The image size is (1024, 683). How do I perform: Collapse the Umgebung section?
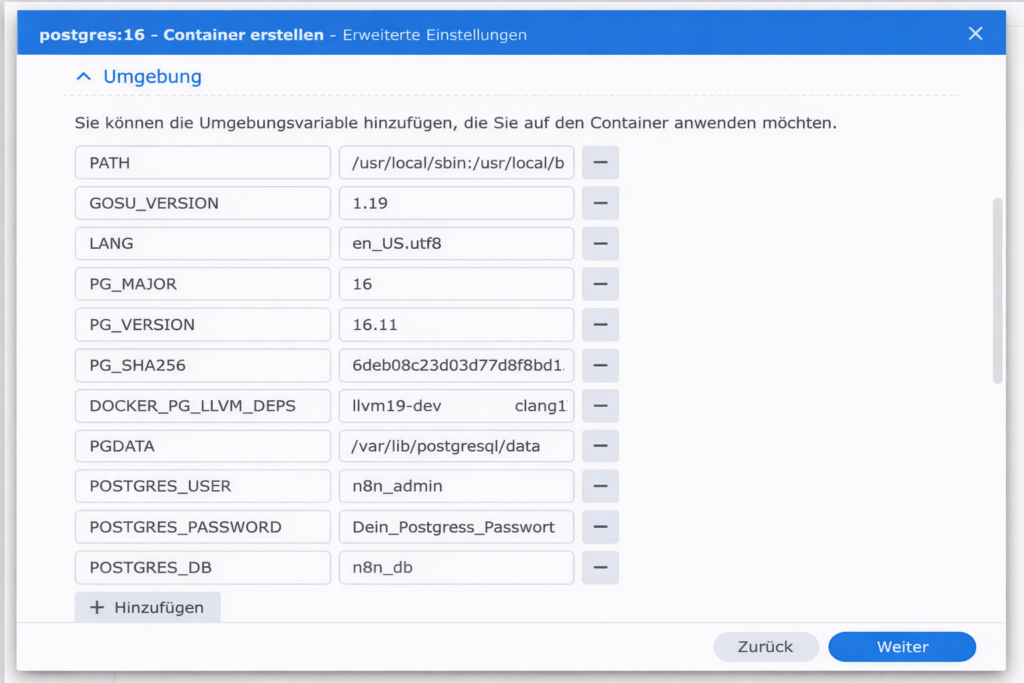(139, 76)
